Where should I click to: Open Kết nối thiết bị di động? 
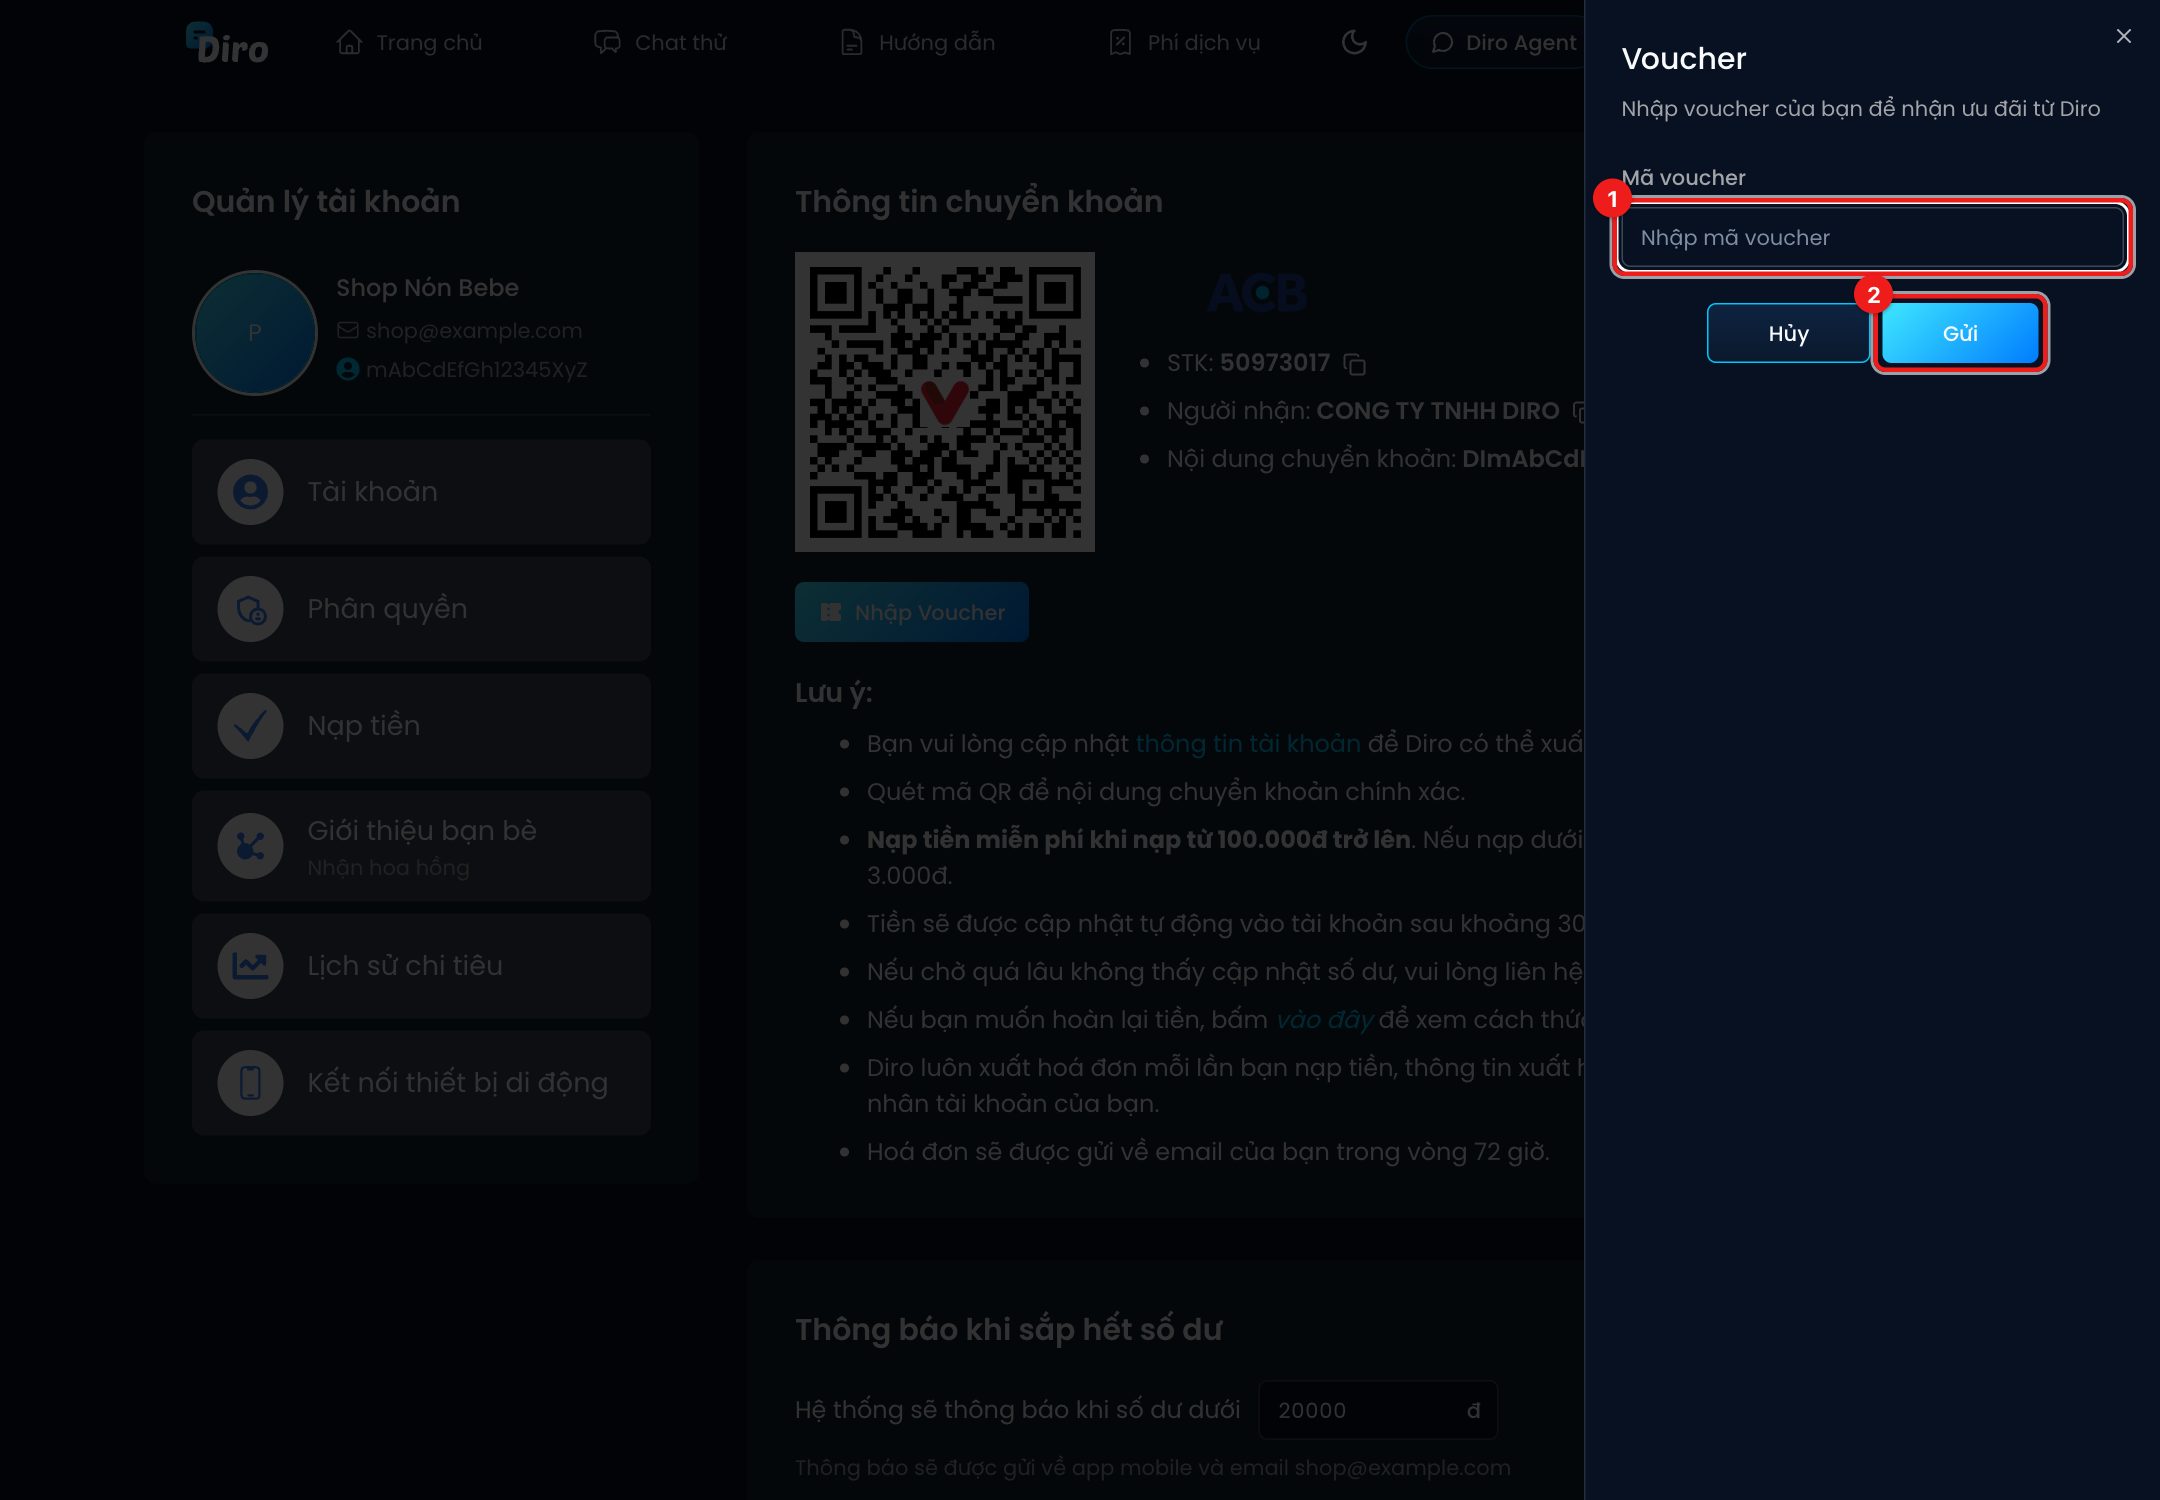[421, 1083]
